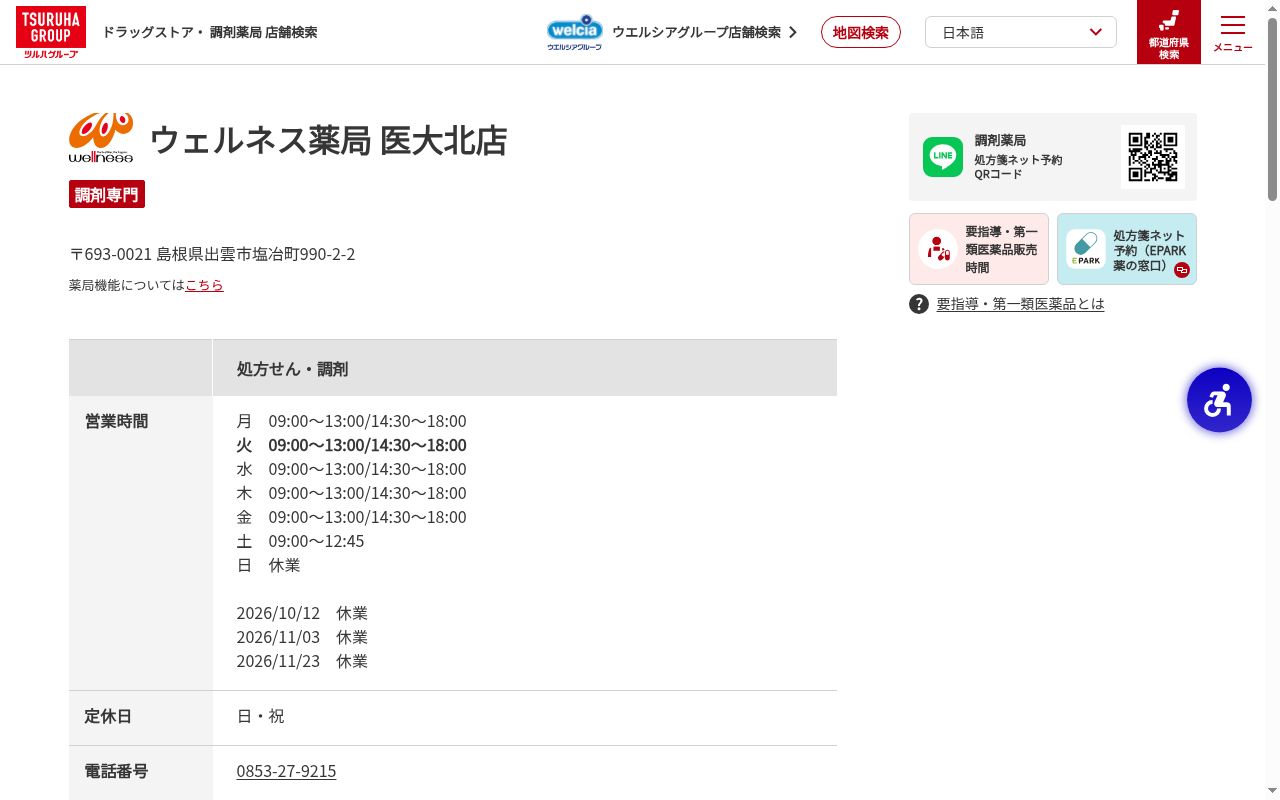Image resolution: width=1280 pixels, height=800 pixels.
Task: Select the address 〒693-0021 島根県出雲市塩冶町990-2-2
Action: coord(212,254)
